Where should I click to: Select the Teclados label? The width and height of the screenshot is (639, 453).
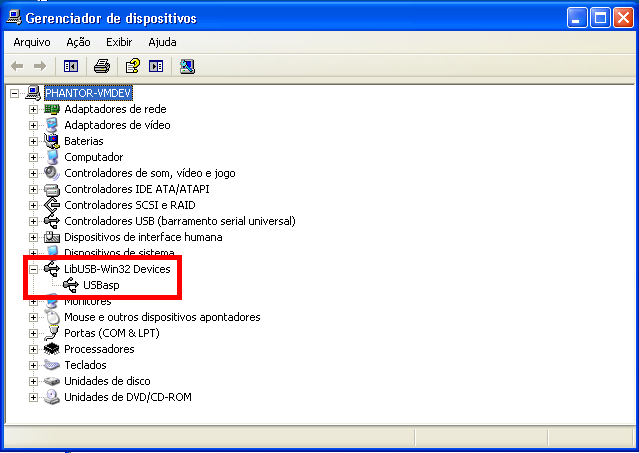[85, 365]
